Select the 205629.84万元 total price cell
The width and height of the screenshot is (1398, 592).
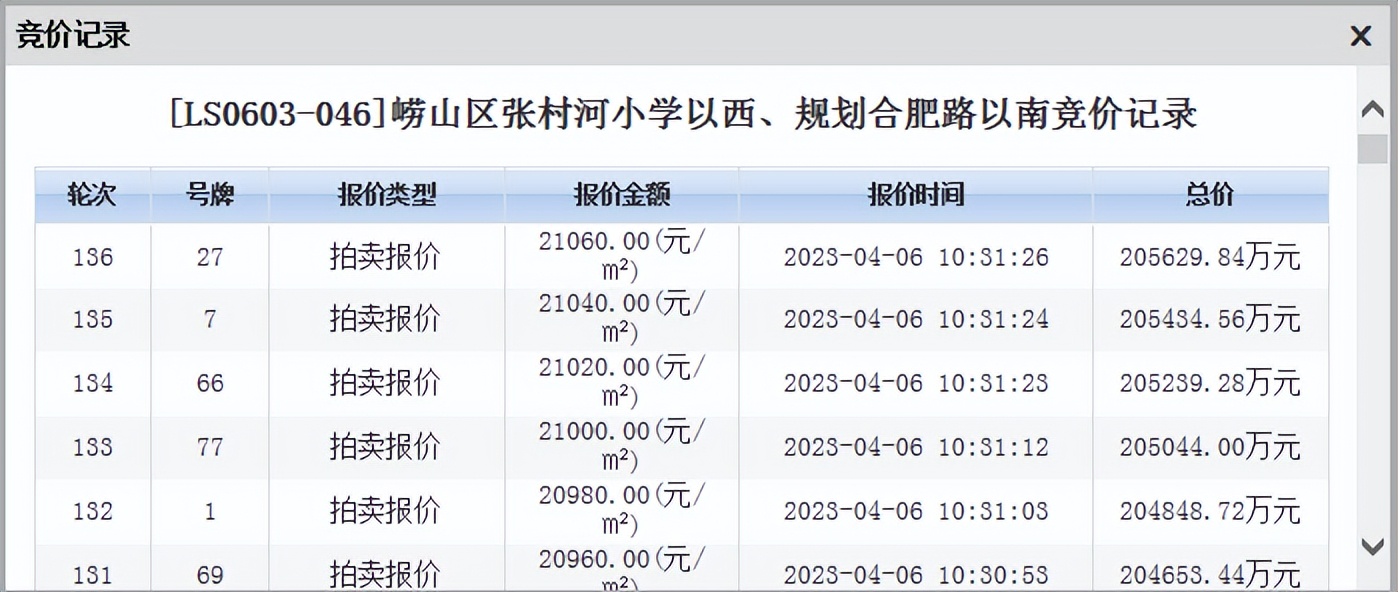click(x=1210, y=256)
